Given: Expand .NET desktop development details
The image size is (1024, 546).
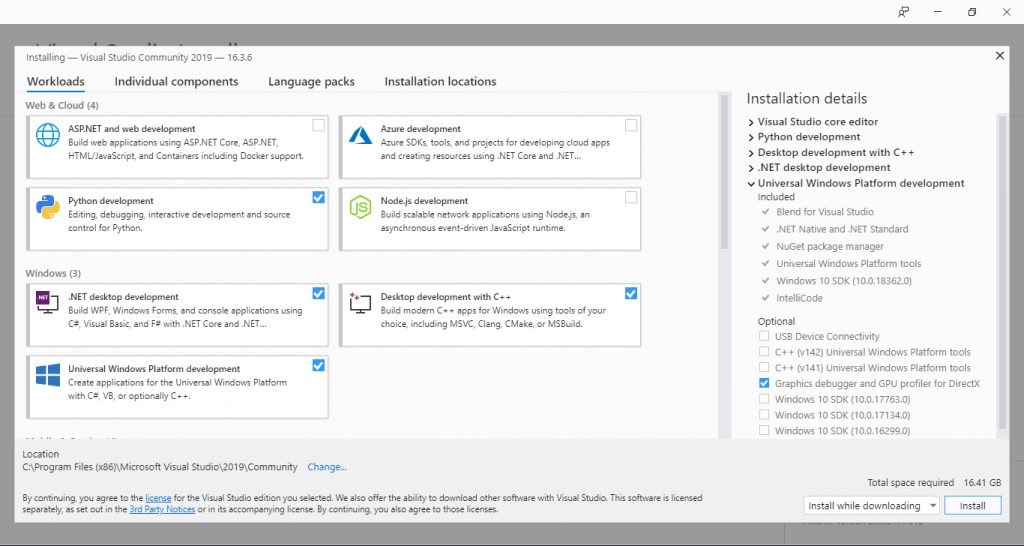Looking at the screenshot, I should tap(751, 168).
